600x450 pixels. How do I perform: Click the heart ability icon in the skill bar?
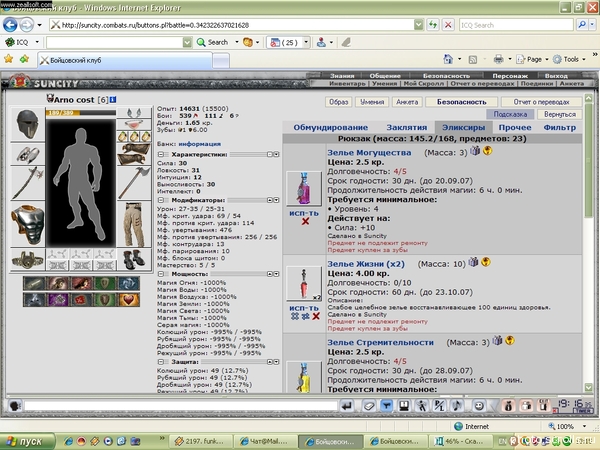(129, 299)
